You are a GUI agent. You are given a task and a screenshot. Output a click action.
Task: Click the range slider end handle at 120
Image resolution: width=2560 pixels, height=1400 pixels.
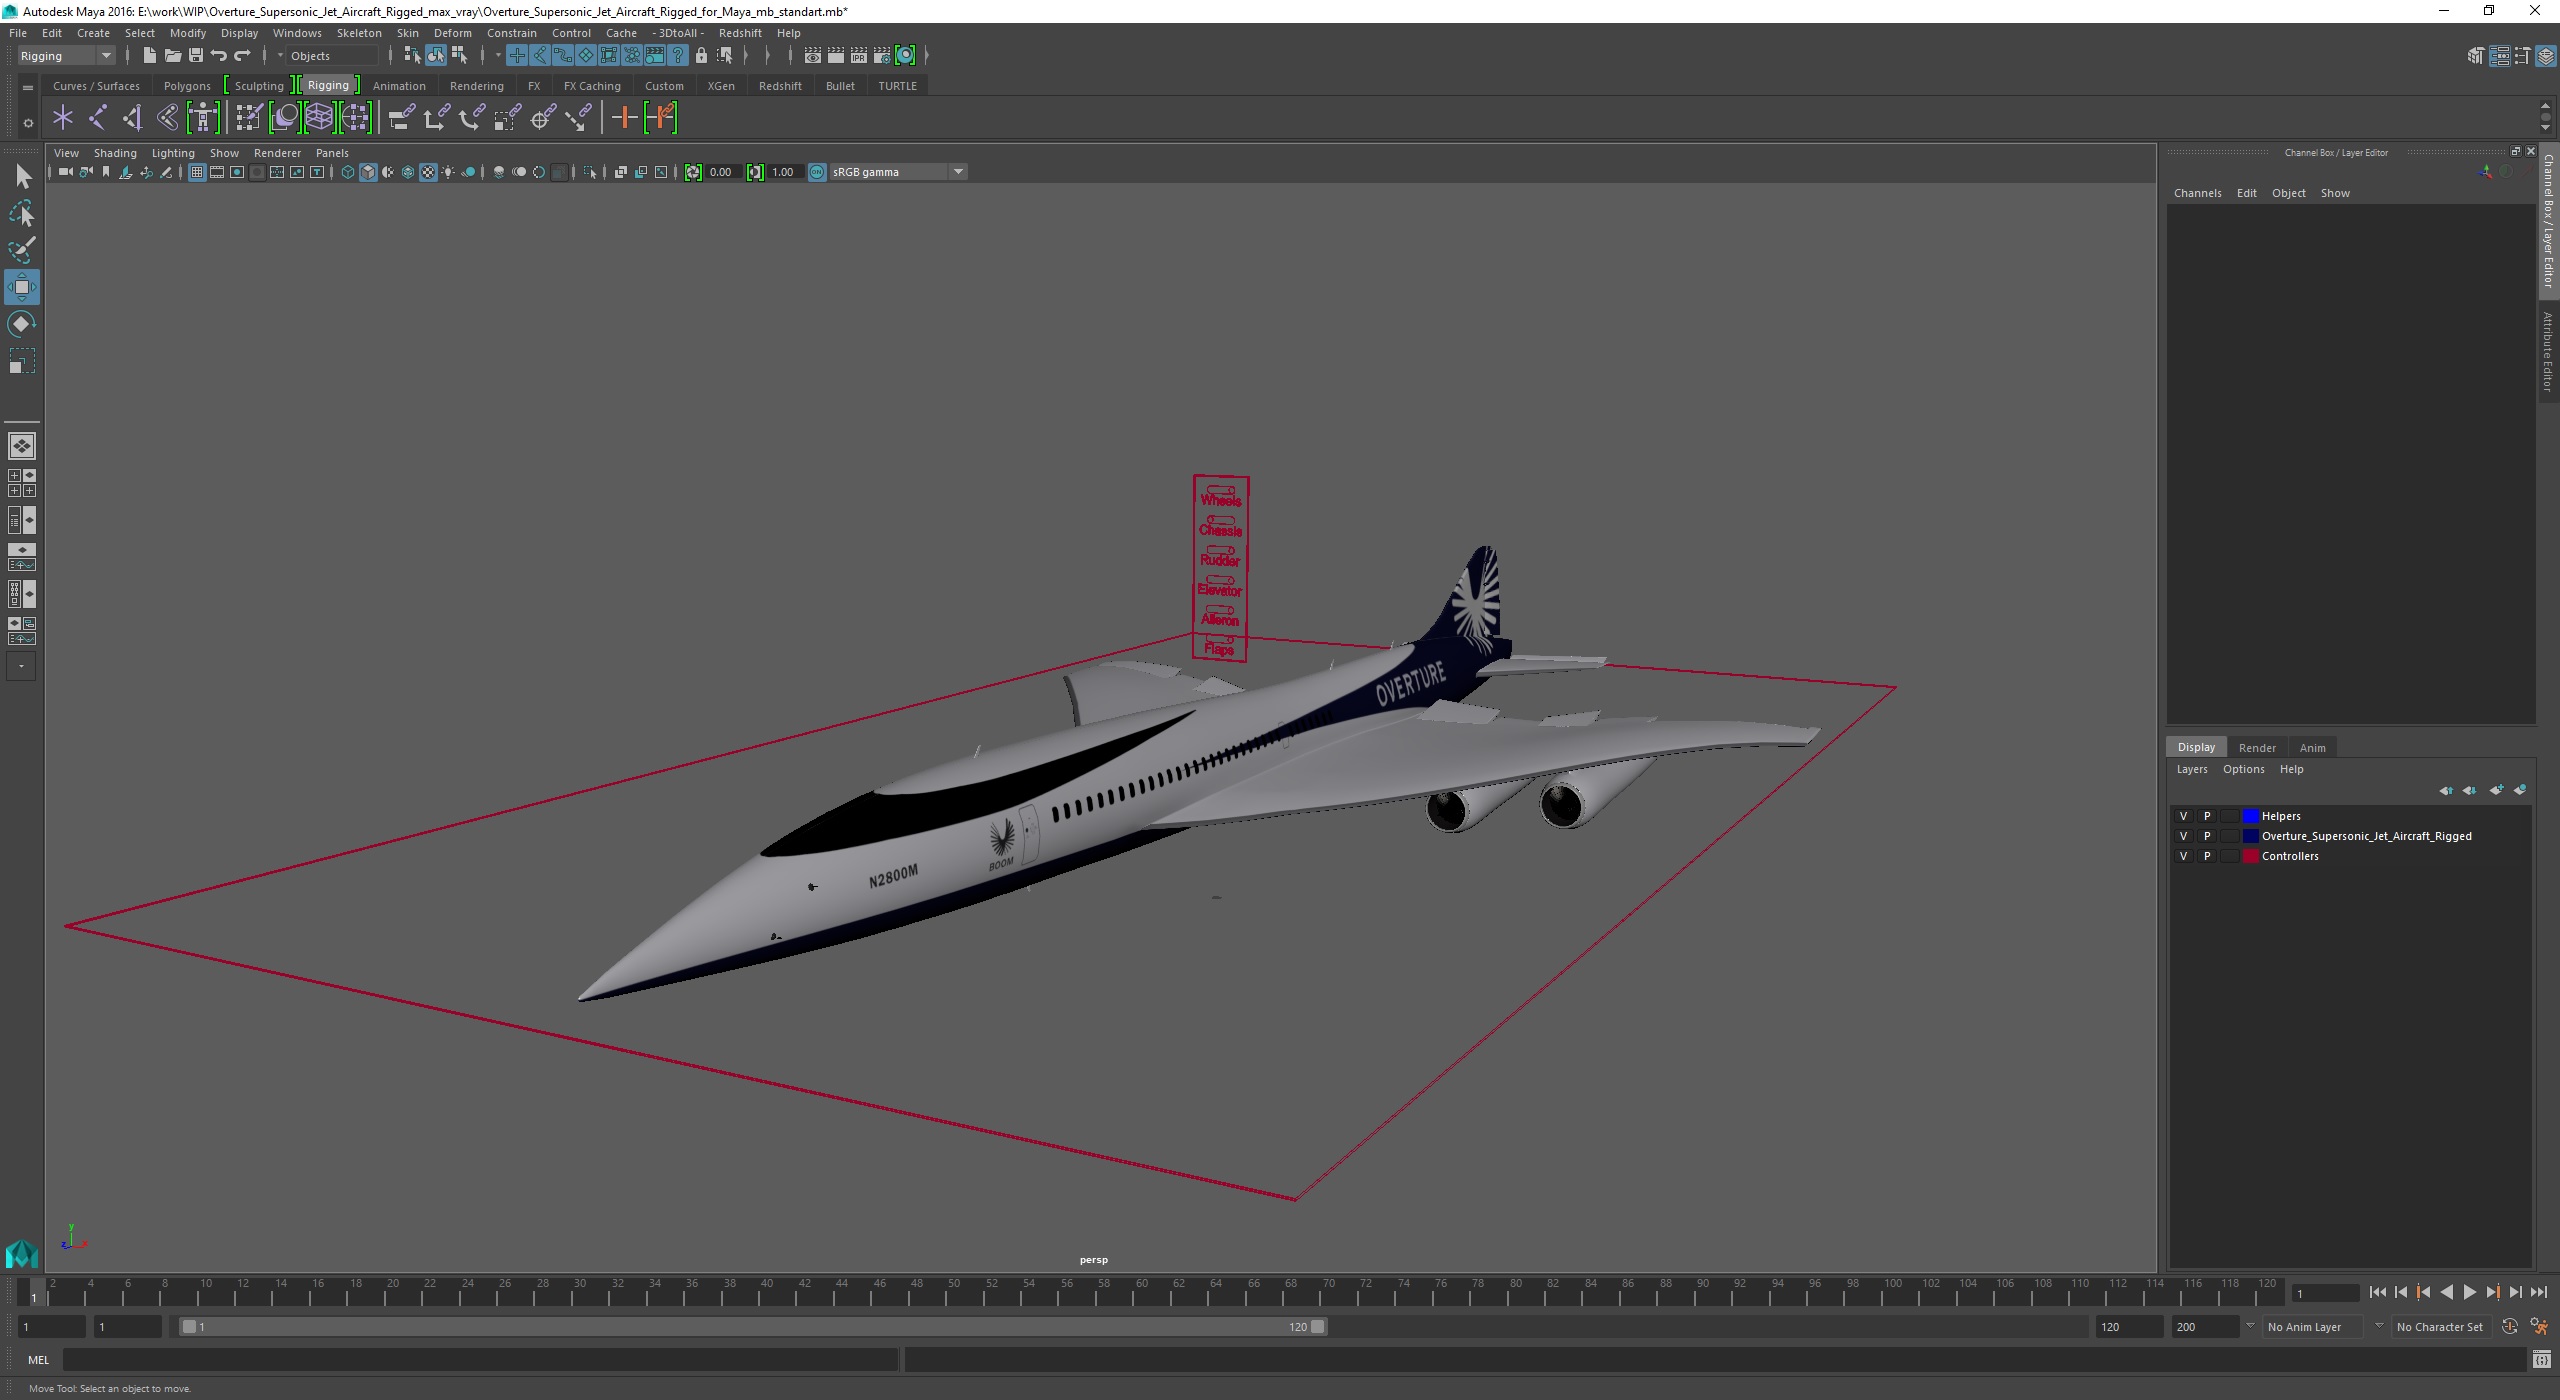click(1318, 1327)
